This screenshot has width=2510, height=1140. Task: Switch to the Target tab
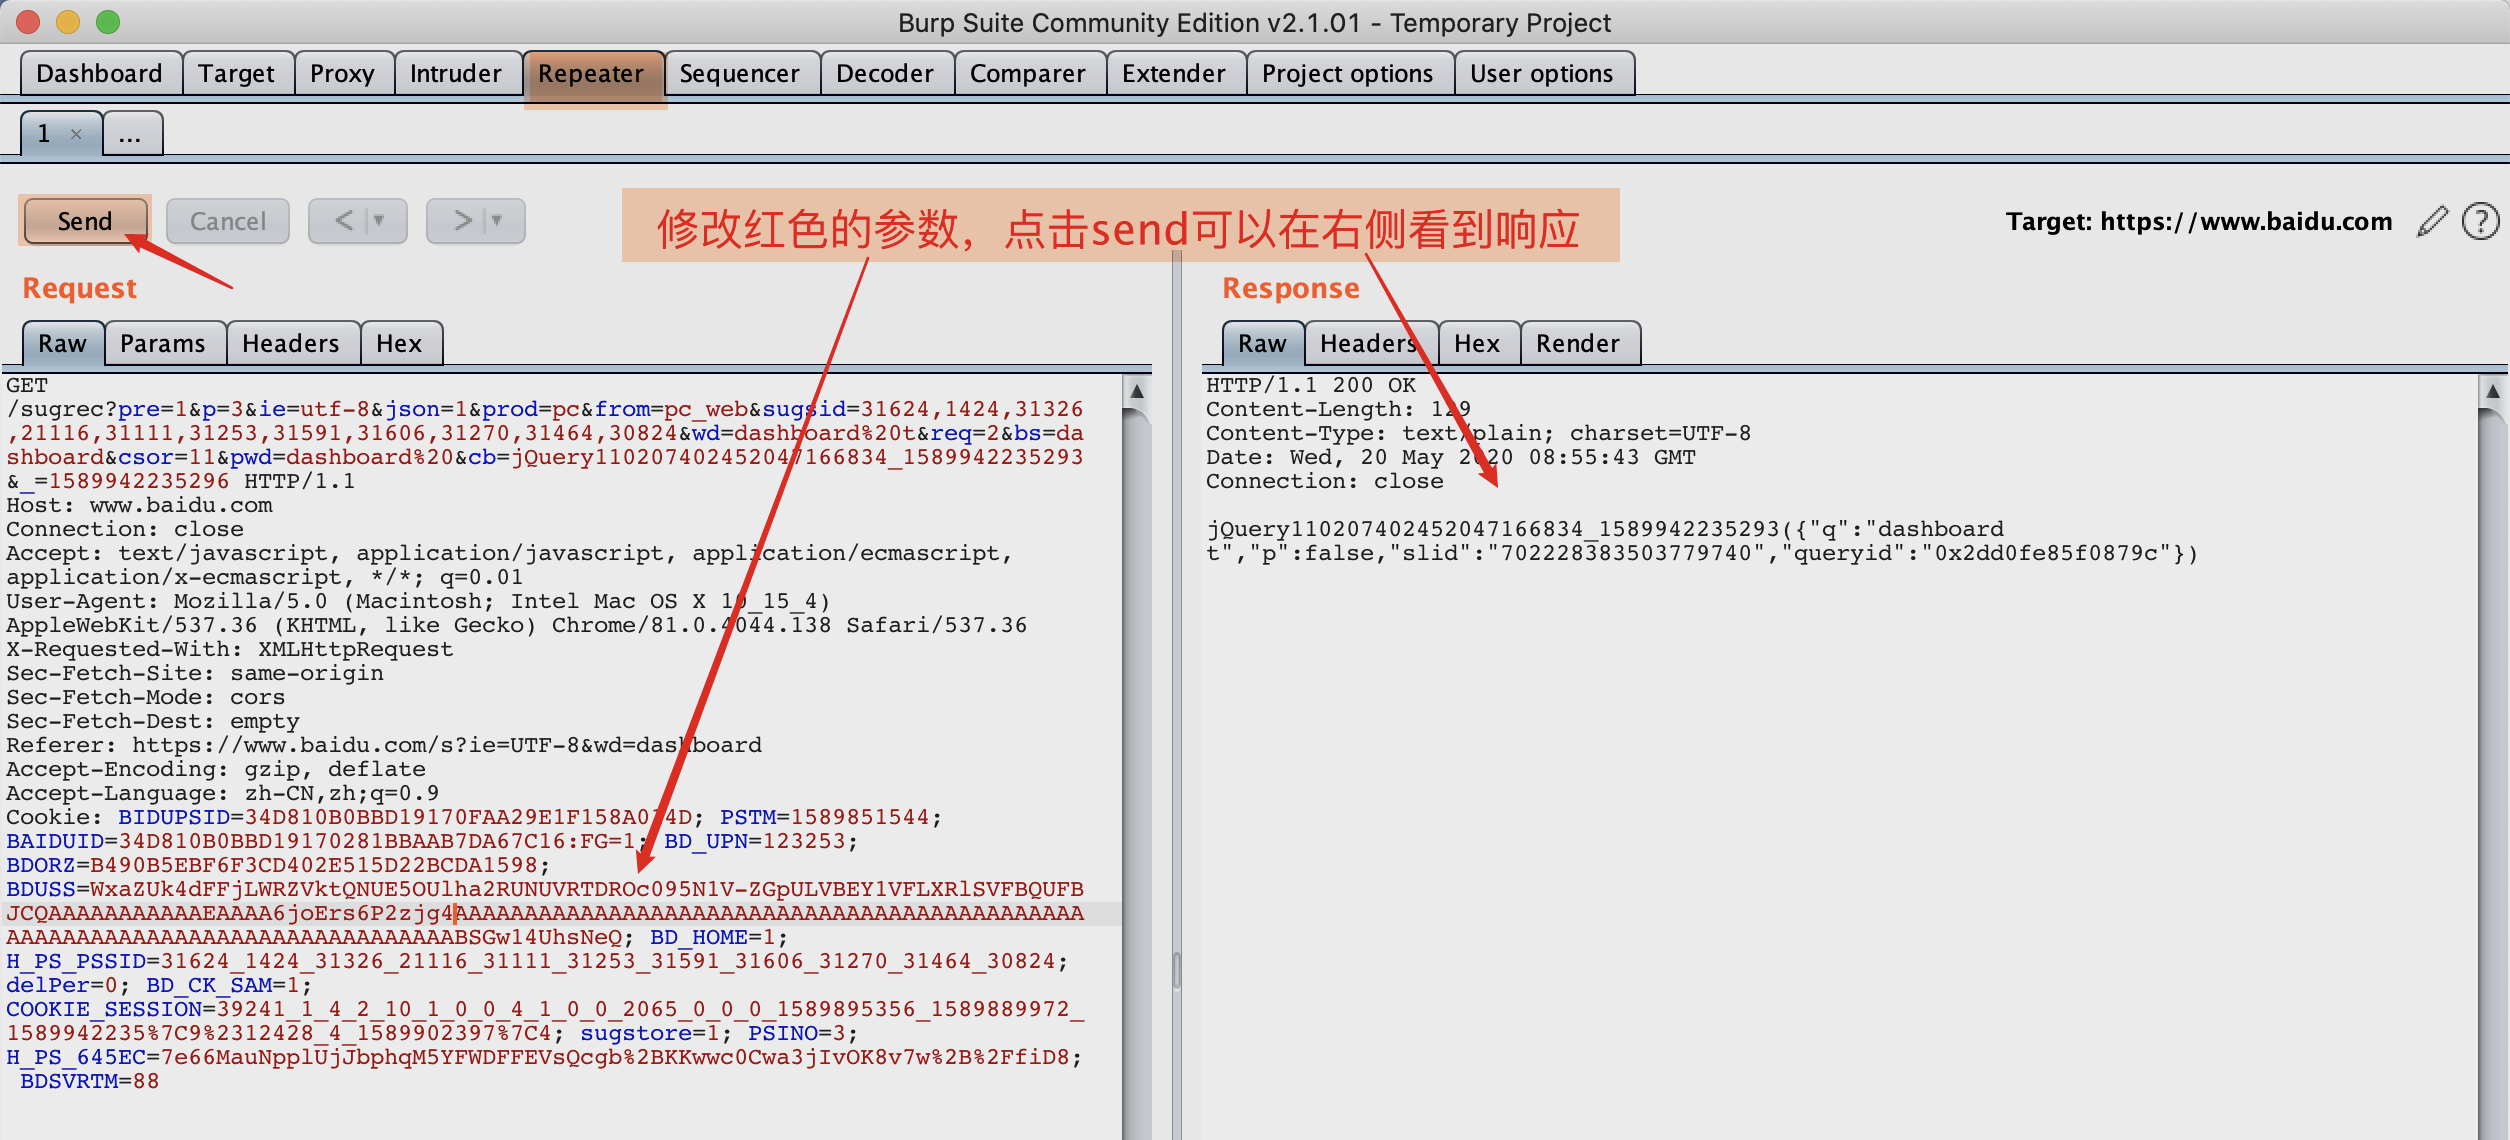(236, 74)
